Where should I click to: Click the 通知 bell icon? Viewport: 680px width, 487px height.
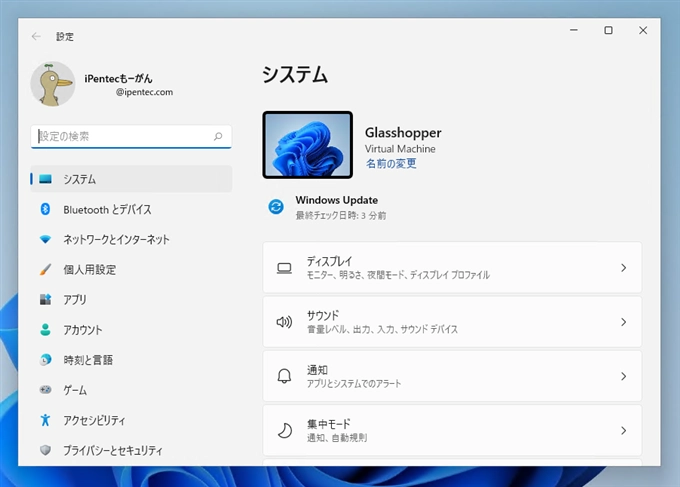coord(284,376)
